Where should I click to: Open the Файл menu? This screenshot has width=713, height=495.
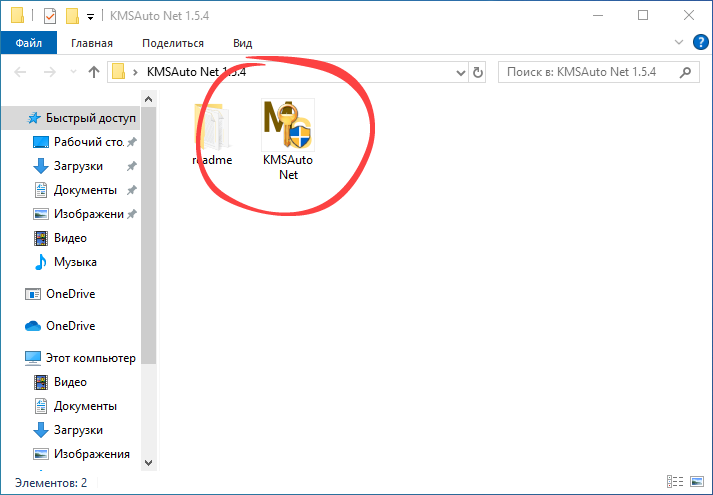pos(28,43)
